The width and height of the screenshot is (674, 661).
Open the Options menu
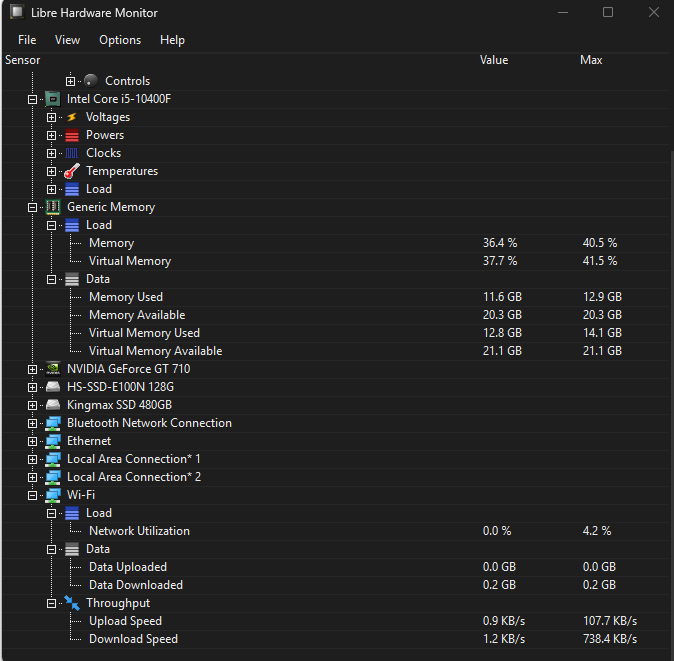(x=120, y=40)
